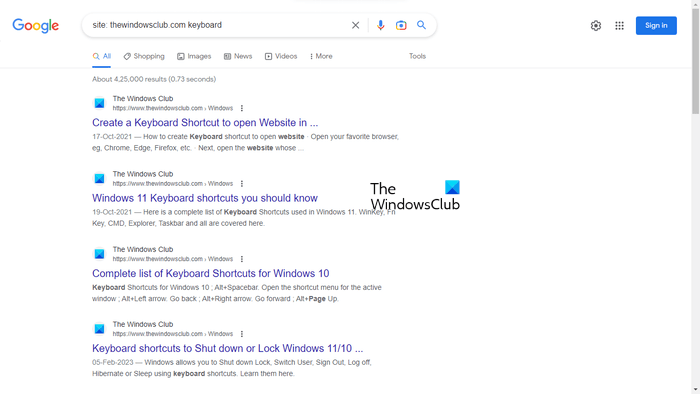Open 'Create a Keyboard Shortcut to open Website' link
Viewport: 700px width, 394px height.
pos(205,123)
